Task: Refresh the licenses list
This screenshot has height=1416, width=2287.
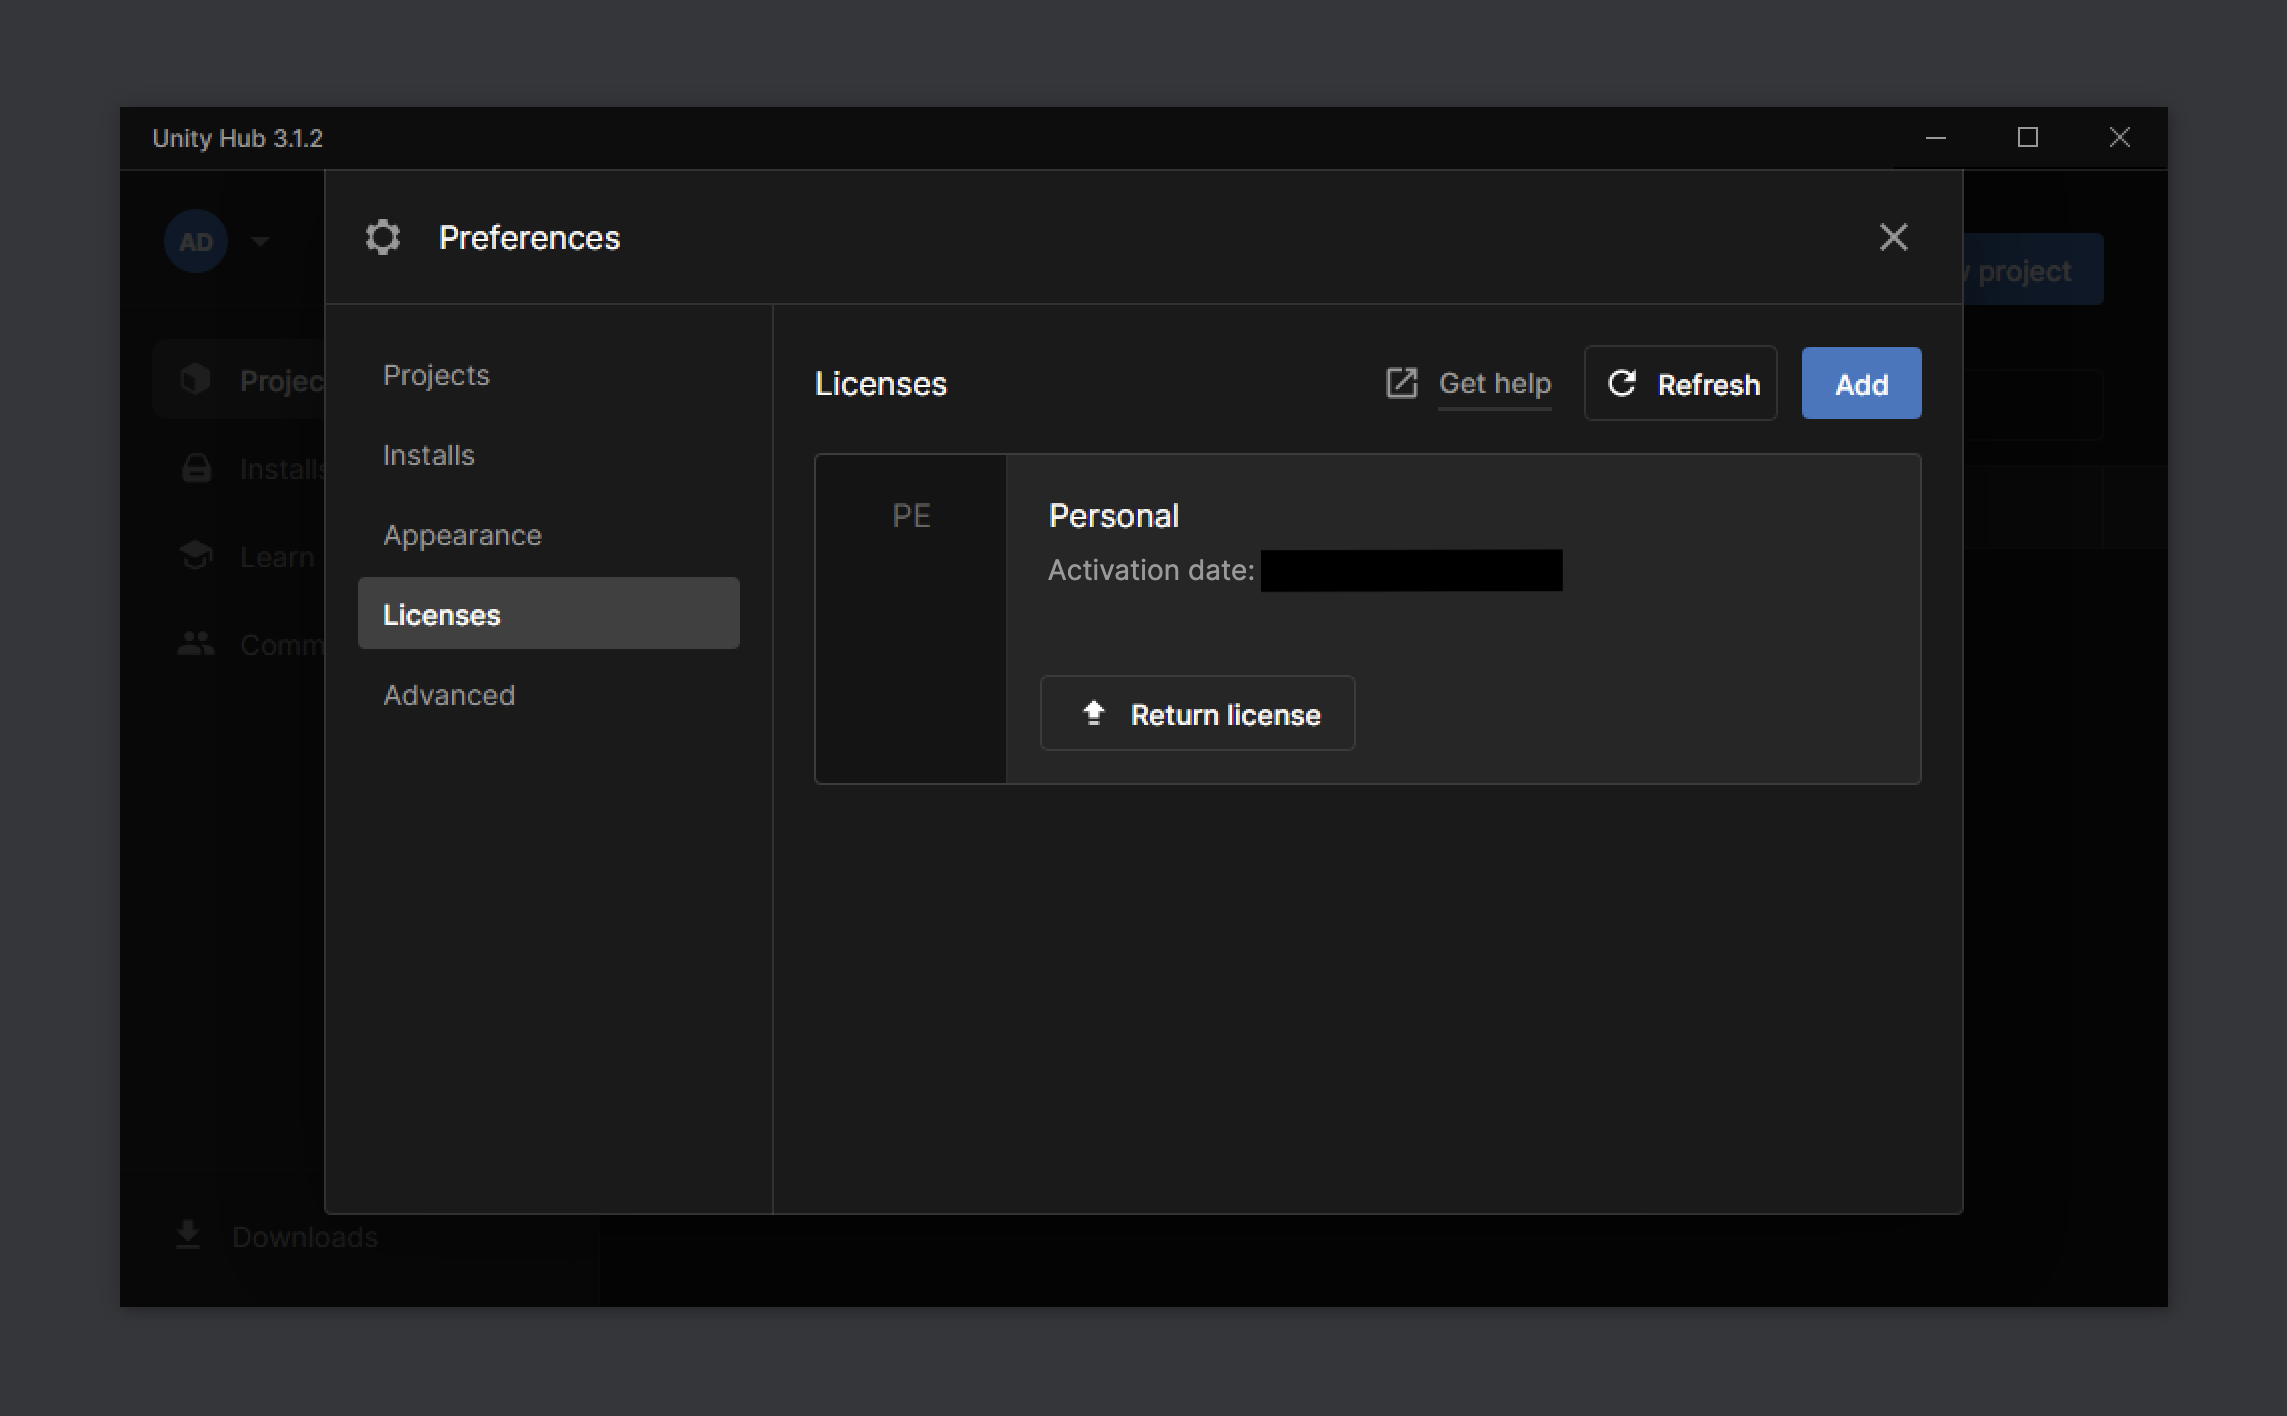Action: (x=1680, y=383)
